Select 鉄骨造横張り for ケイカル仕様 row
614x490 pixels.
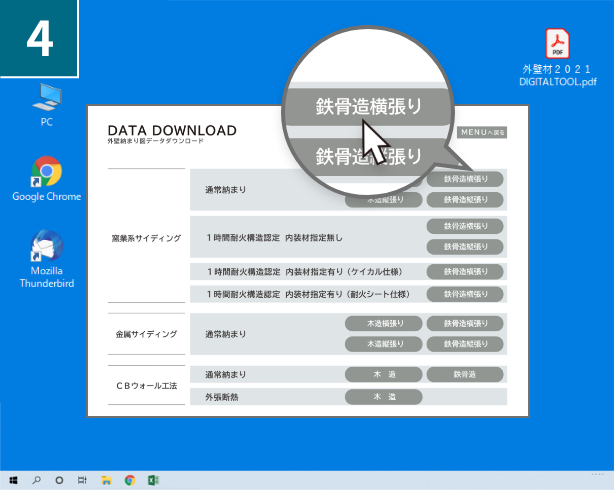coord(465,271)
